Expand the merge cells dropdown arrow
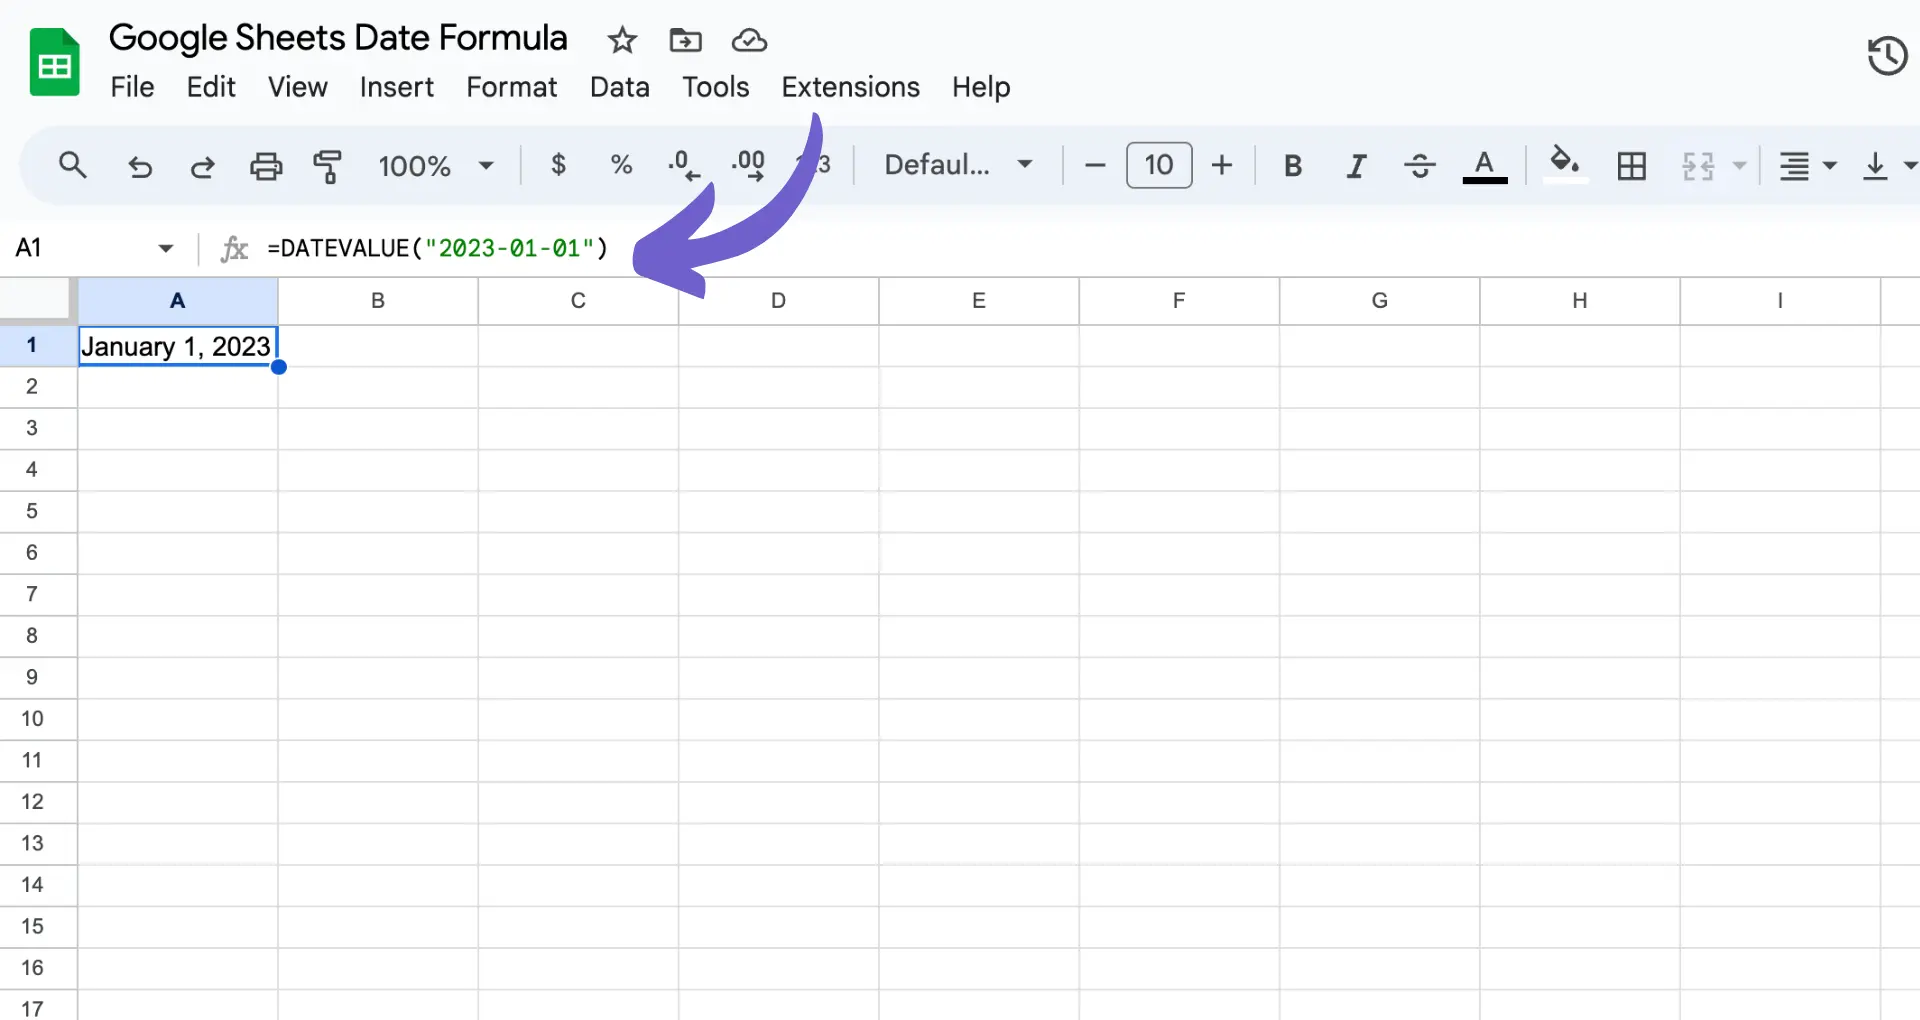1920x1020 pixels. (x=1740, y=166)
